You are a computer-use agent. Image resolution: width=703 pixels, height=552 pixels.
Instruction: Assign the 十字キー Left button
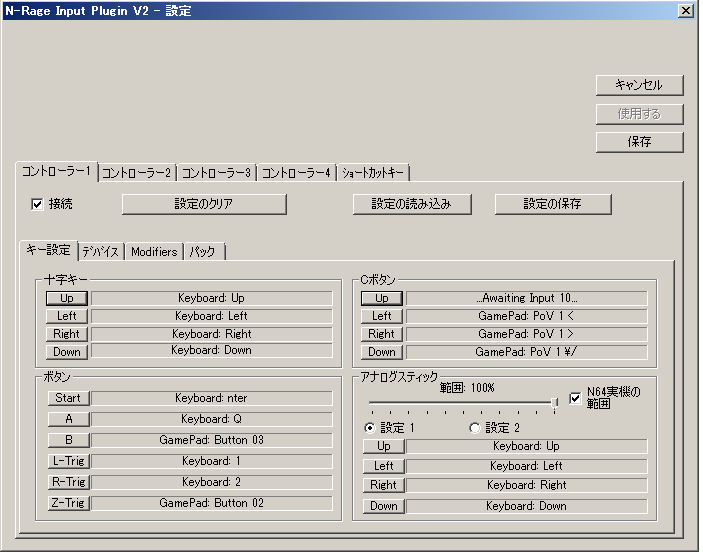coord(67,316)
